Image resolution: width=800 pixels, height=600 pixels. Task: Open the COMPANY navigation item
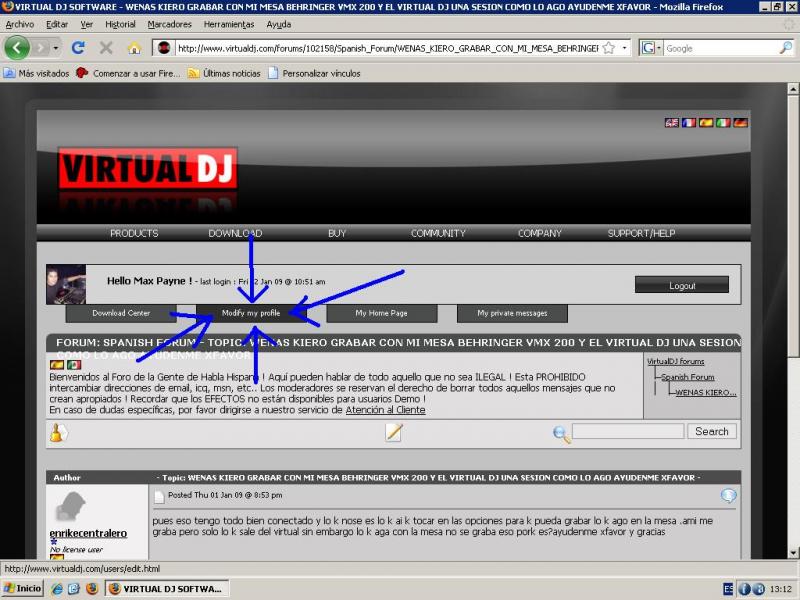point(540,233)
